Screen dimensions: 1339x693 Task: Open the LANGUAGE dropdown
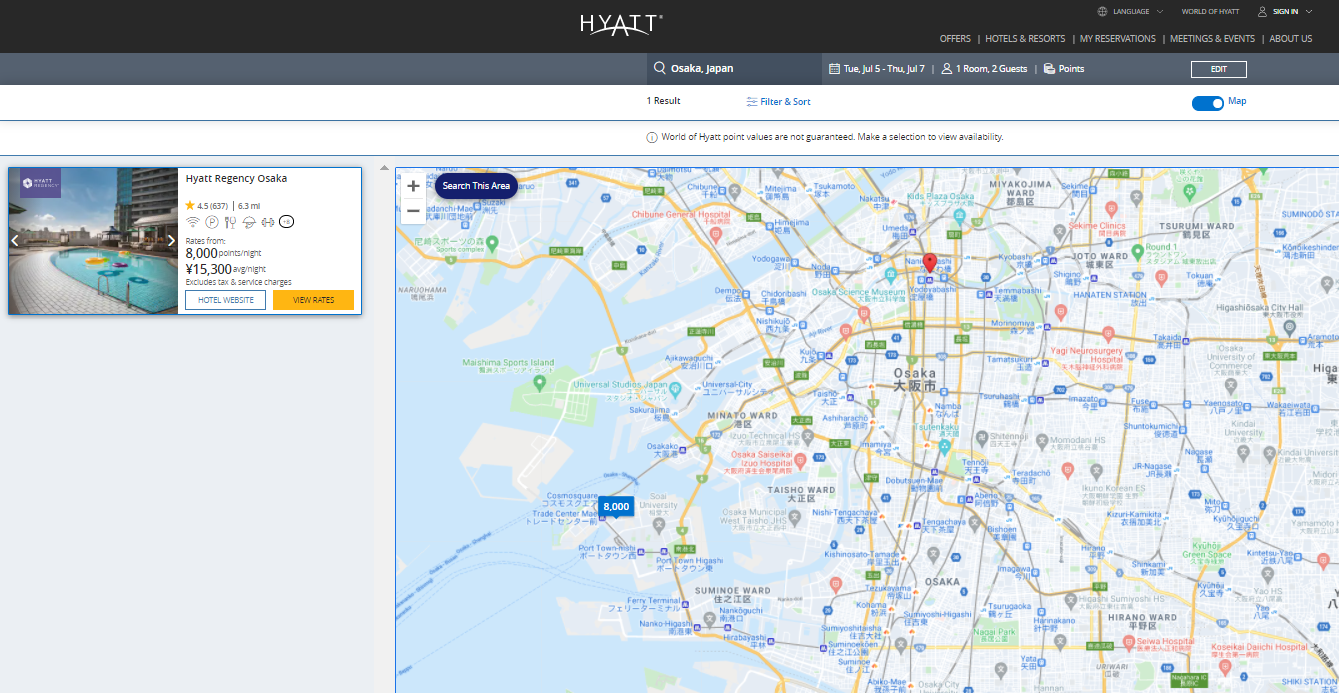click(x=1130, y=11)
